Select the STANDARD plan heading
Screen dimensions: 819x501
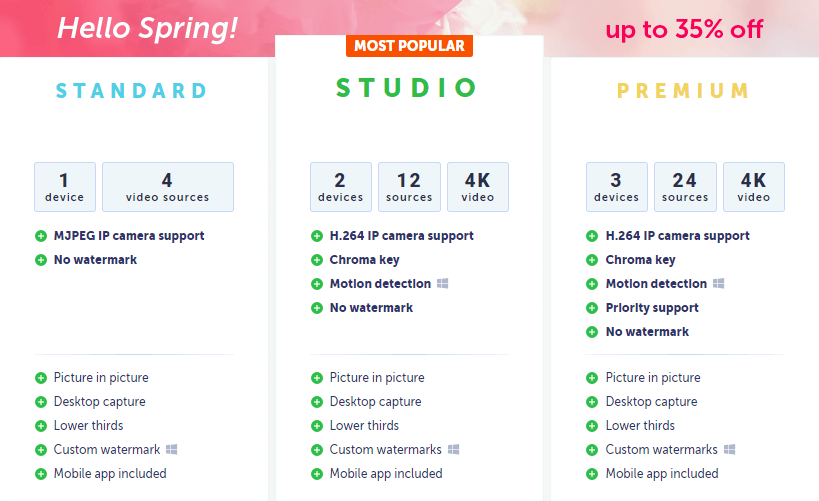pos(132,91)
